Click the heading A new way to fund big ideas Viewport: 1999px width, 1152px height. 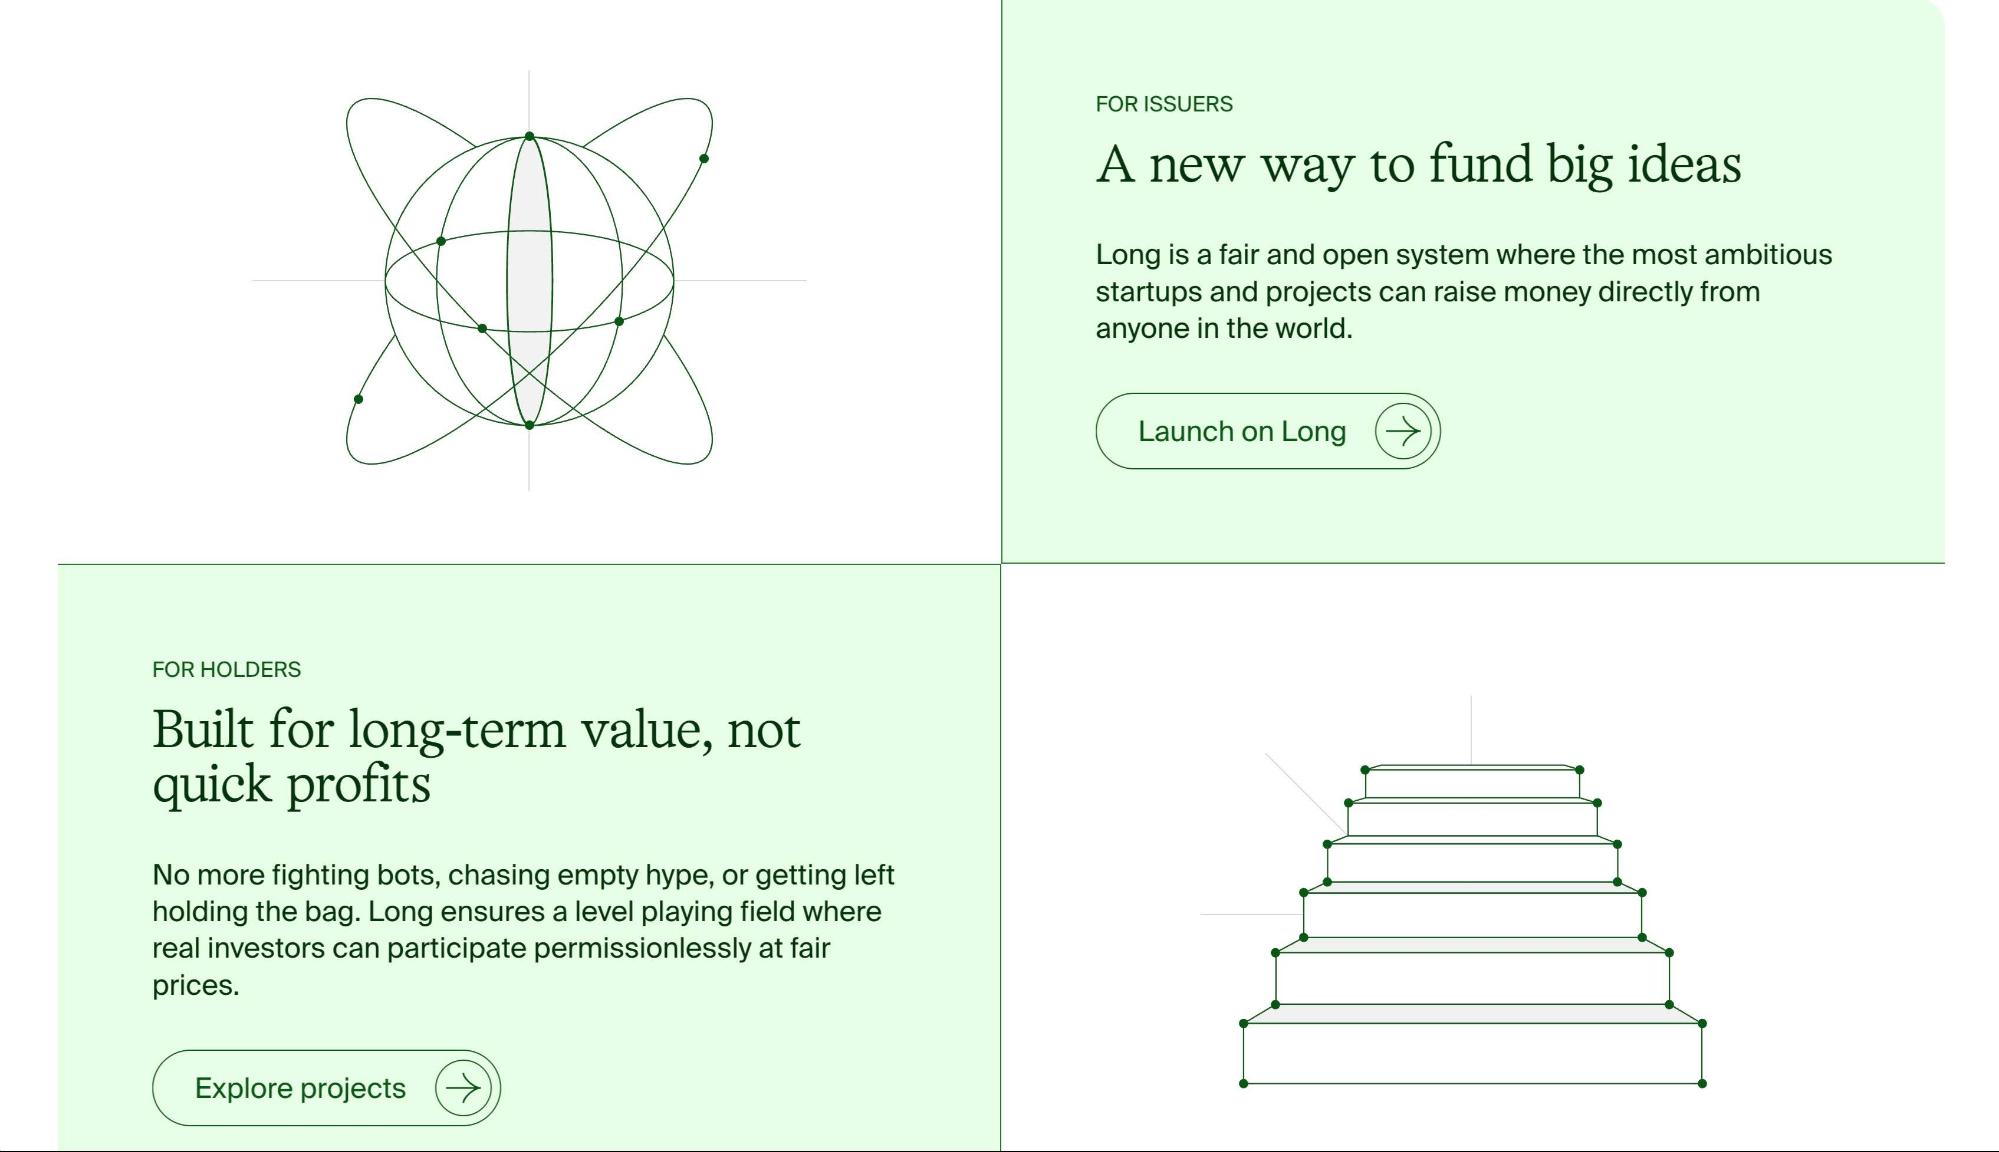tap(1418, 164)
